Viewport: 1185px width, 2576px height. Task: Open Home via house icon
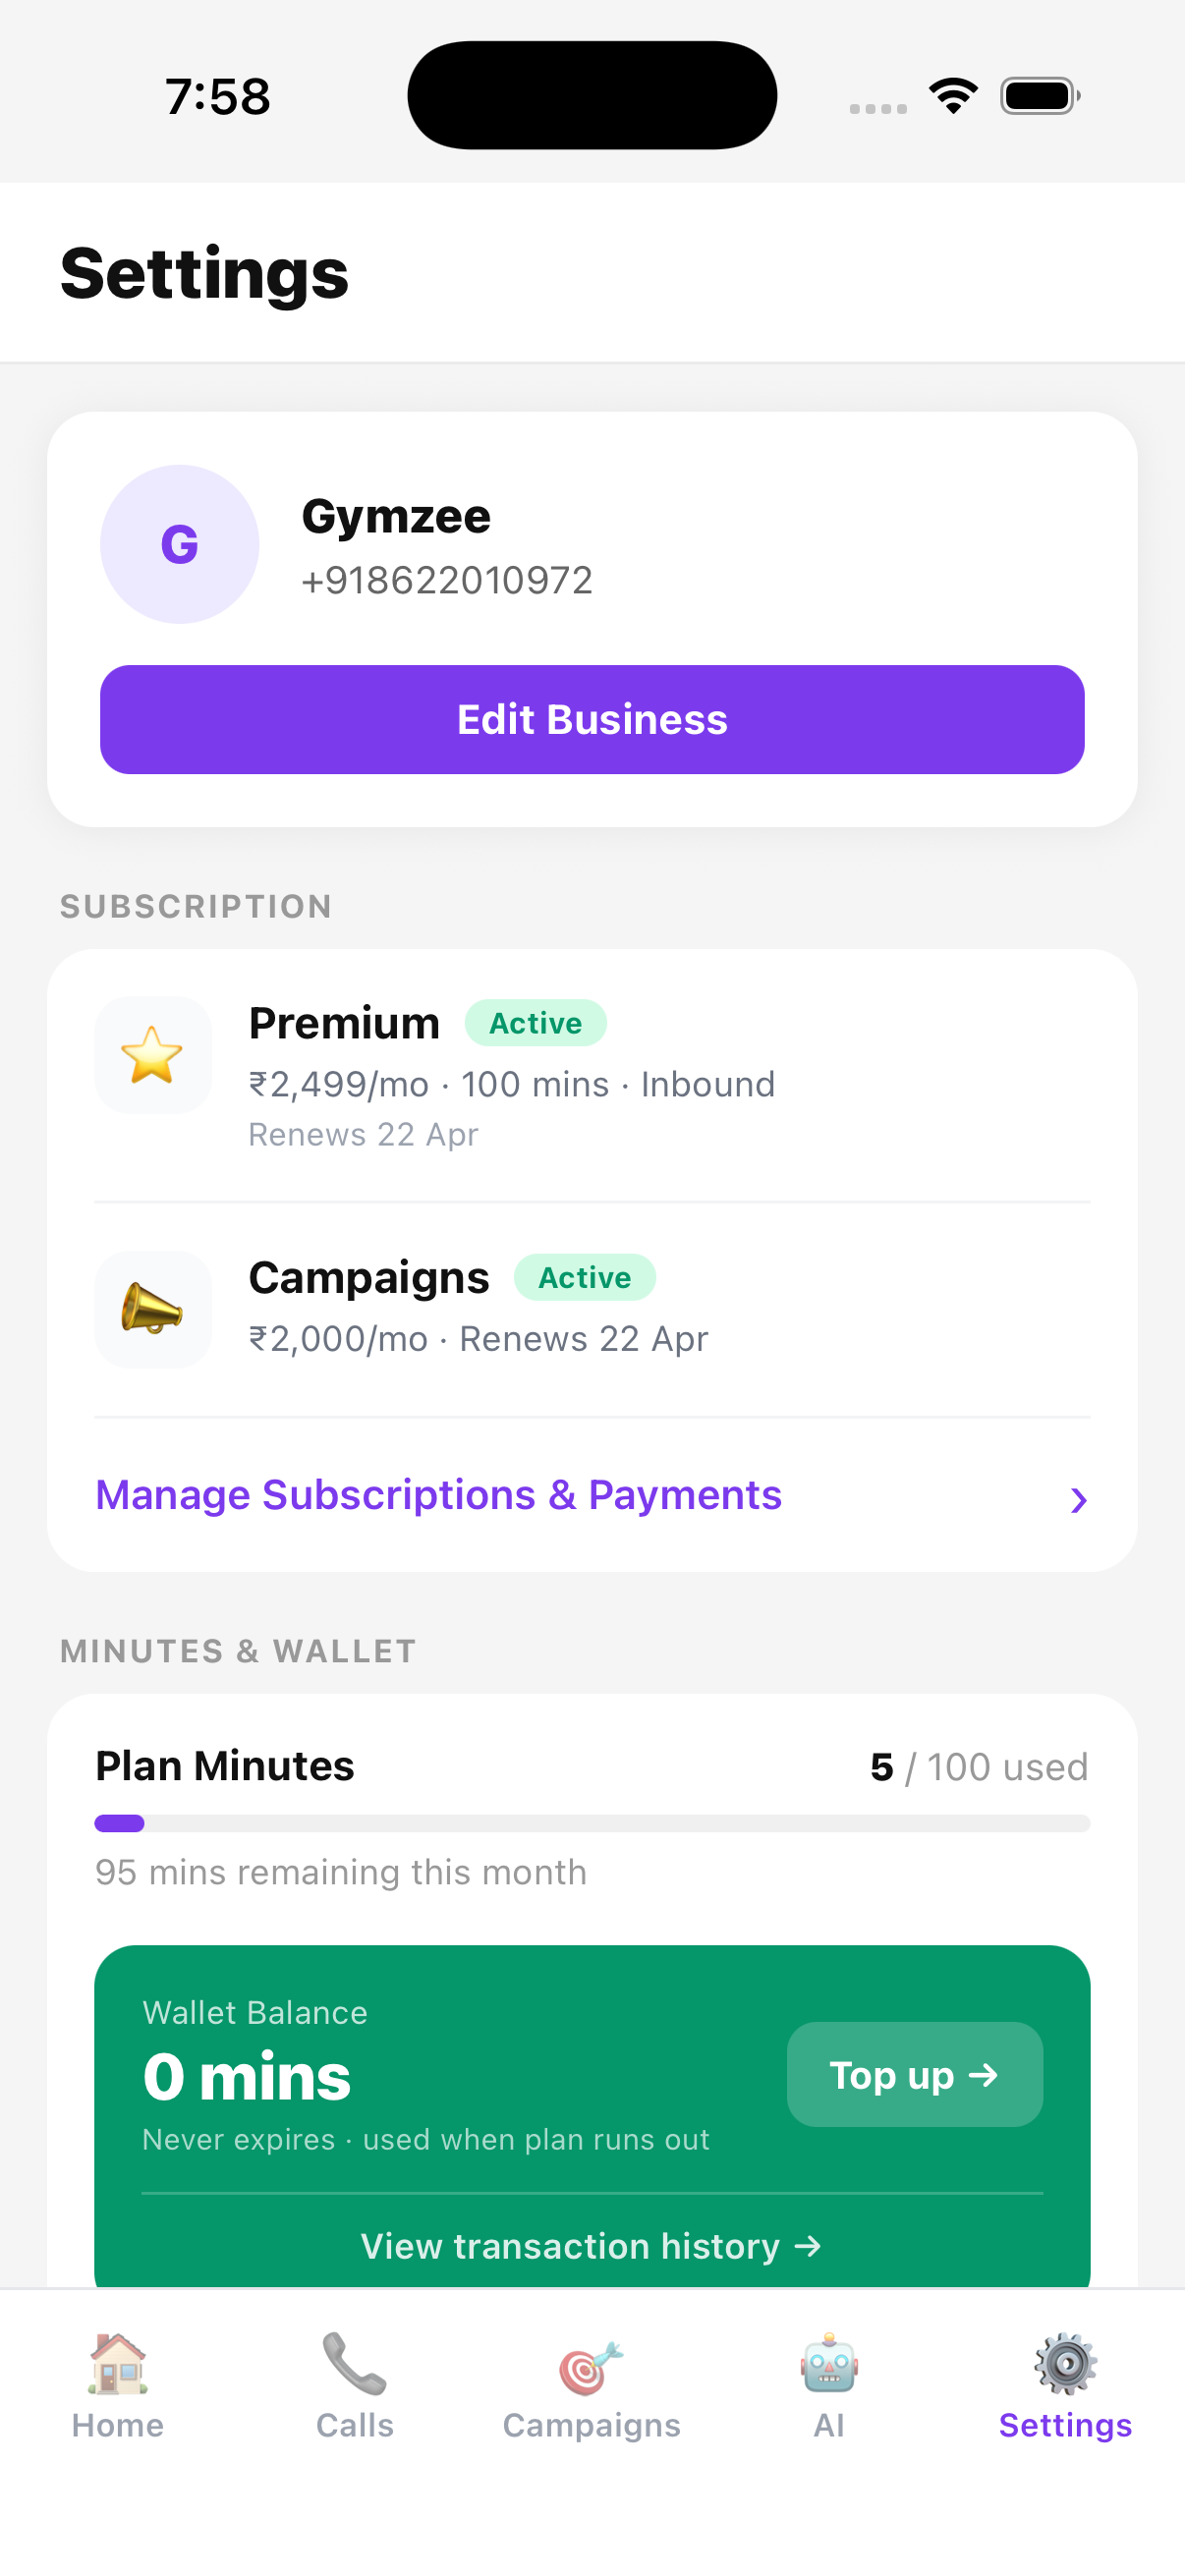point(118,2363)
